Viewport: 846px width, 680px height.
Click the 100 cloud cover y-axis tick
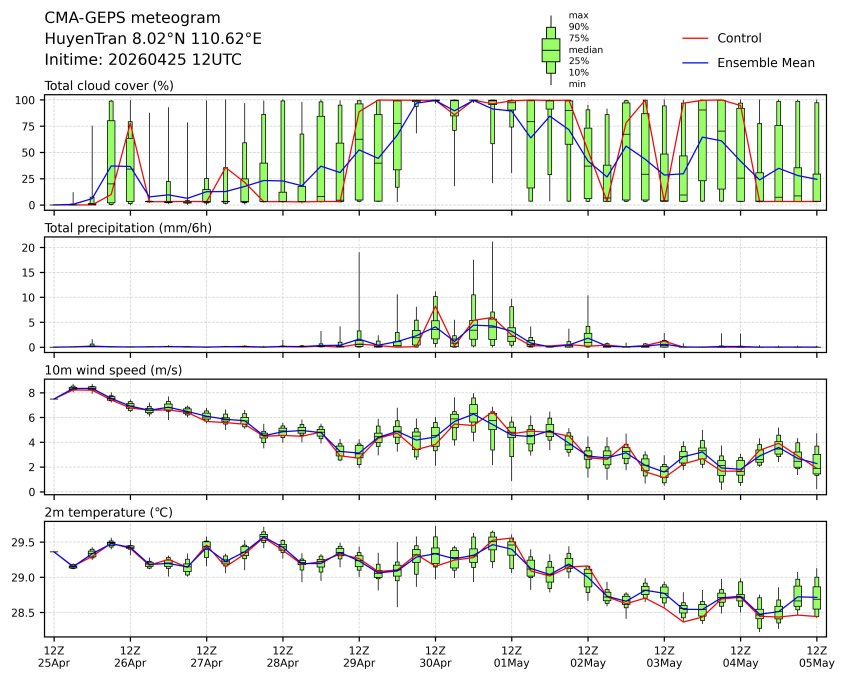click(27, 100)
